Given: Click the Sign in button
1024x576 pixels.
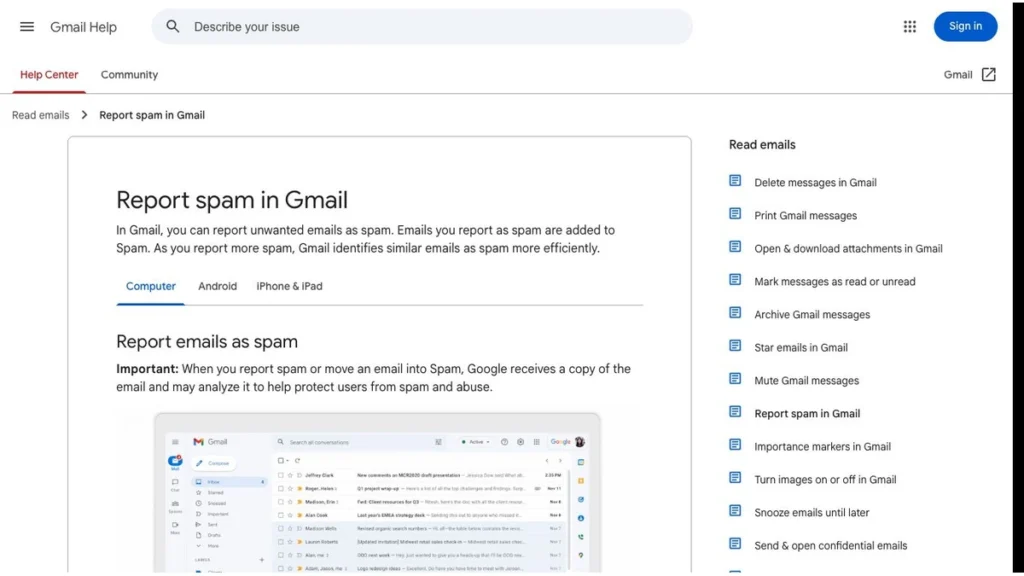Looking at the screenshot, I should tap(965, 26).
